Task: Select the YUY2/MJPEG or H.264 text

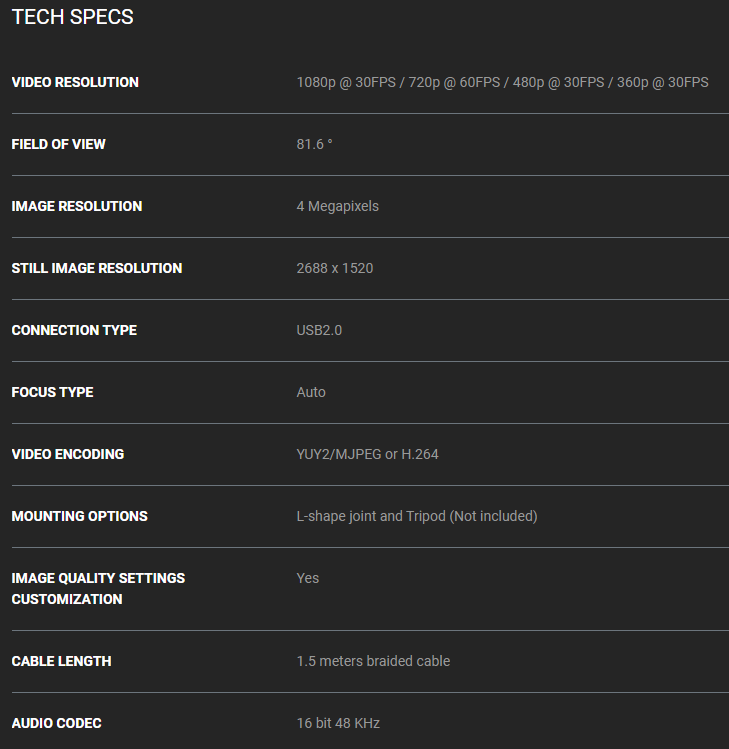Action: pyautogui.click(x=367, y=454)
